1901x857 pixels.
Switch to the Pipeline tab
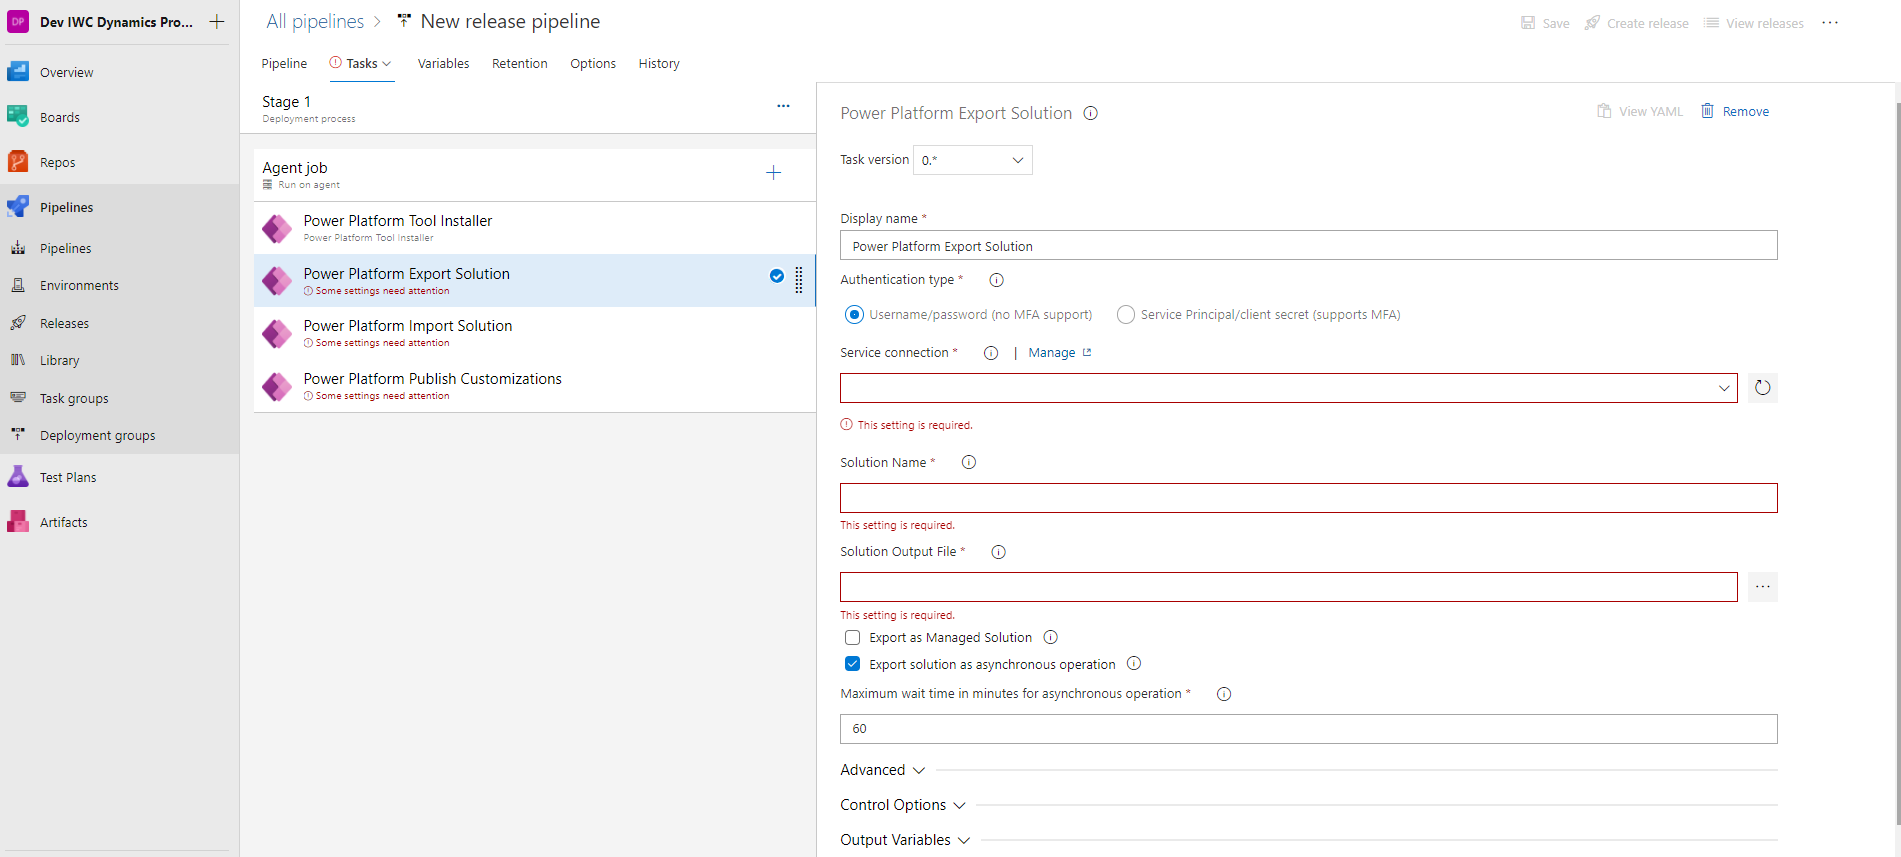pyautogui.click(x=284, y=64)
